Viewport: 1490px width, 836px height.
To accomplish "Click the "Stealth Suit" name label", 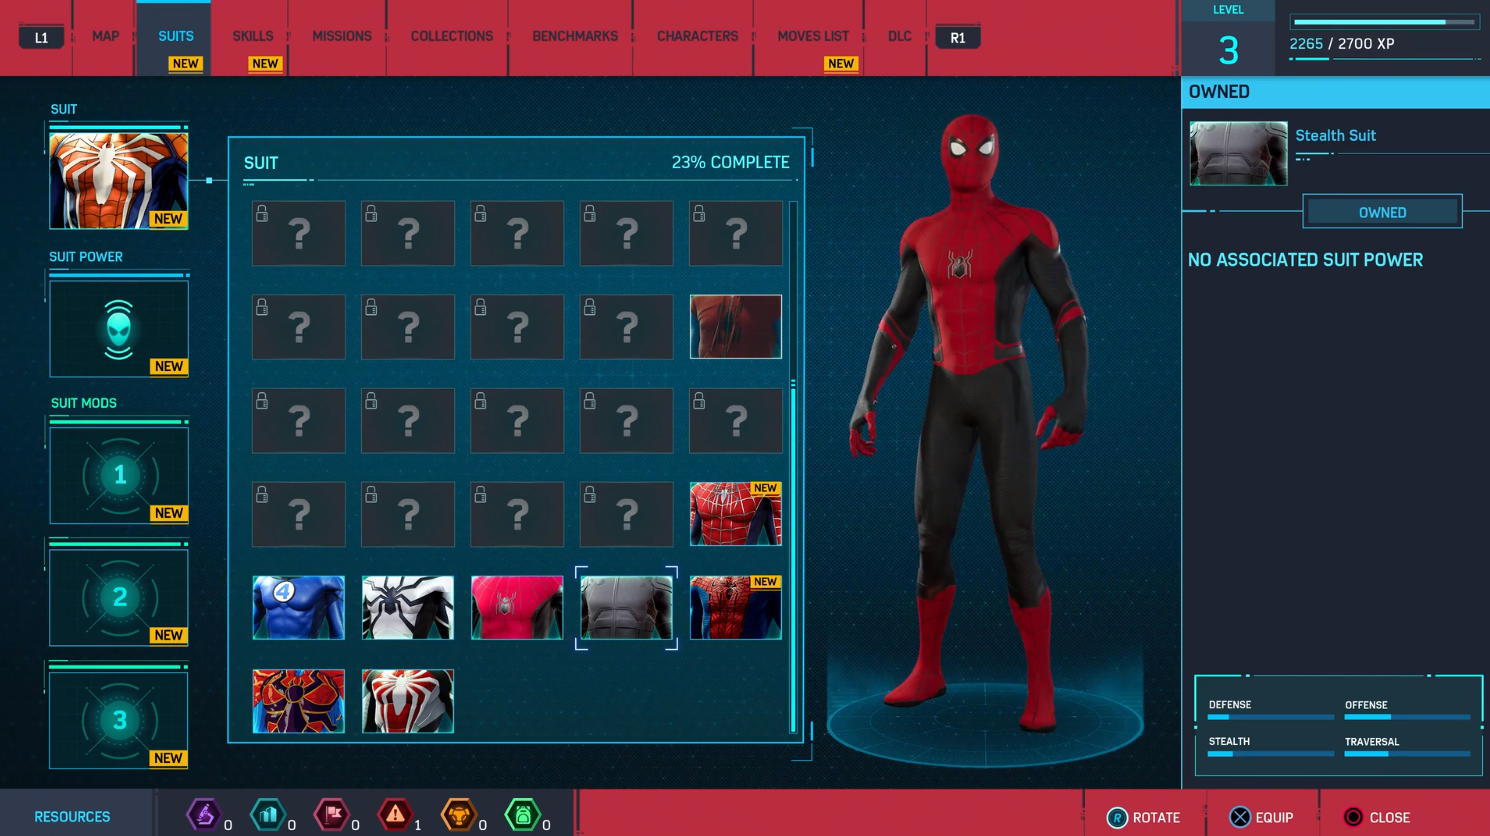I will [x=1335, y=135].
